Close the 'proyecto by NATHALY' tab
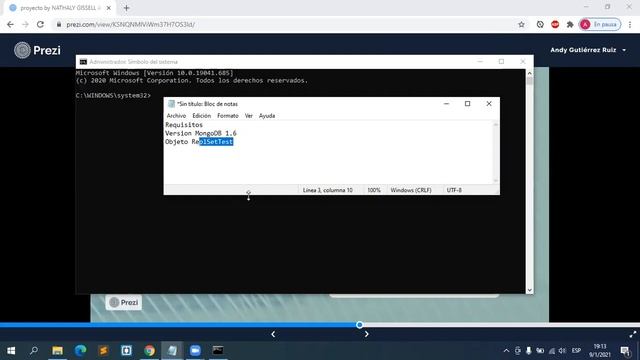Viewport: 640px width, 360px height. pos(109,8)
